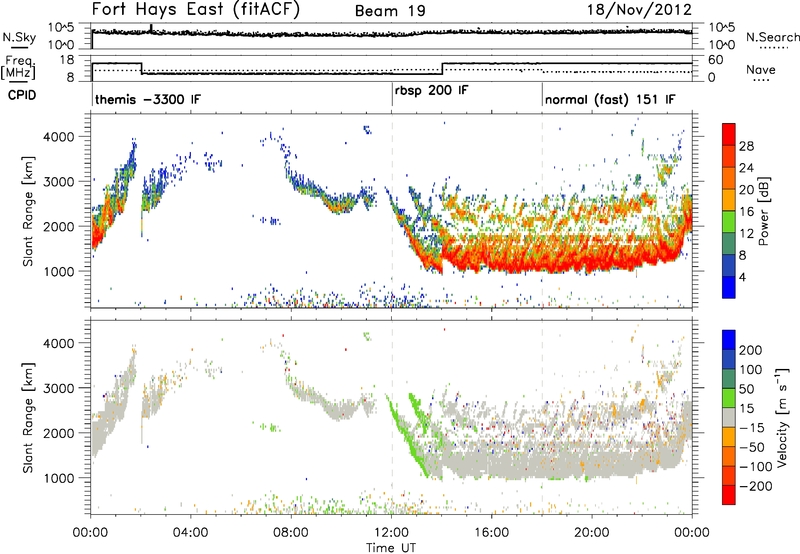Click the '1000' tick on velocity panel
Screen dimensions: 800x554
point(58,478)
